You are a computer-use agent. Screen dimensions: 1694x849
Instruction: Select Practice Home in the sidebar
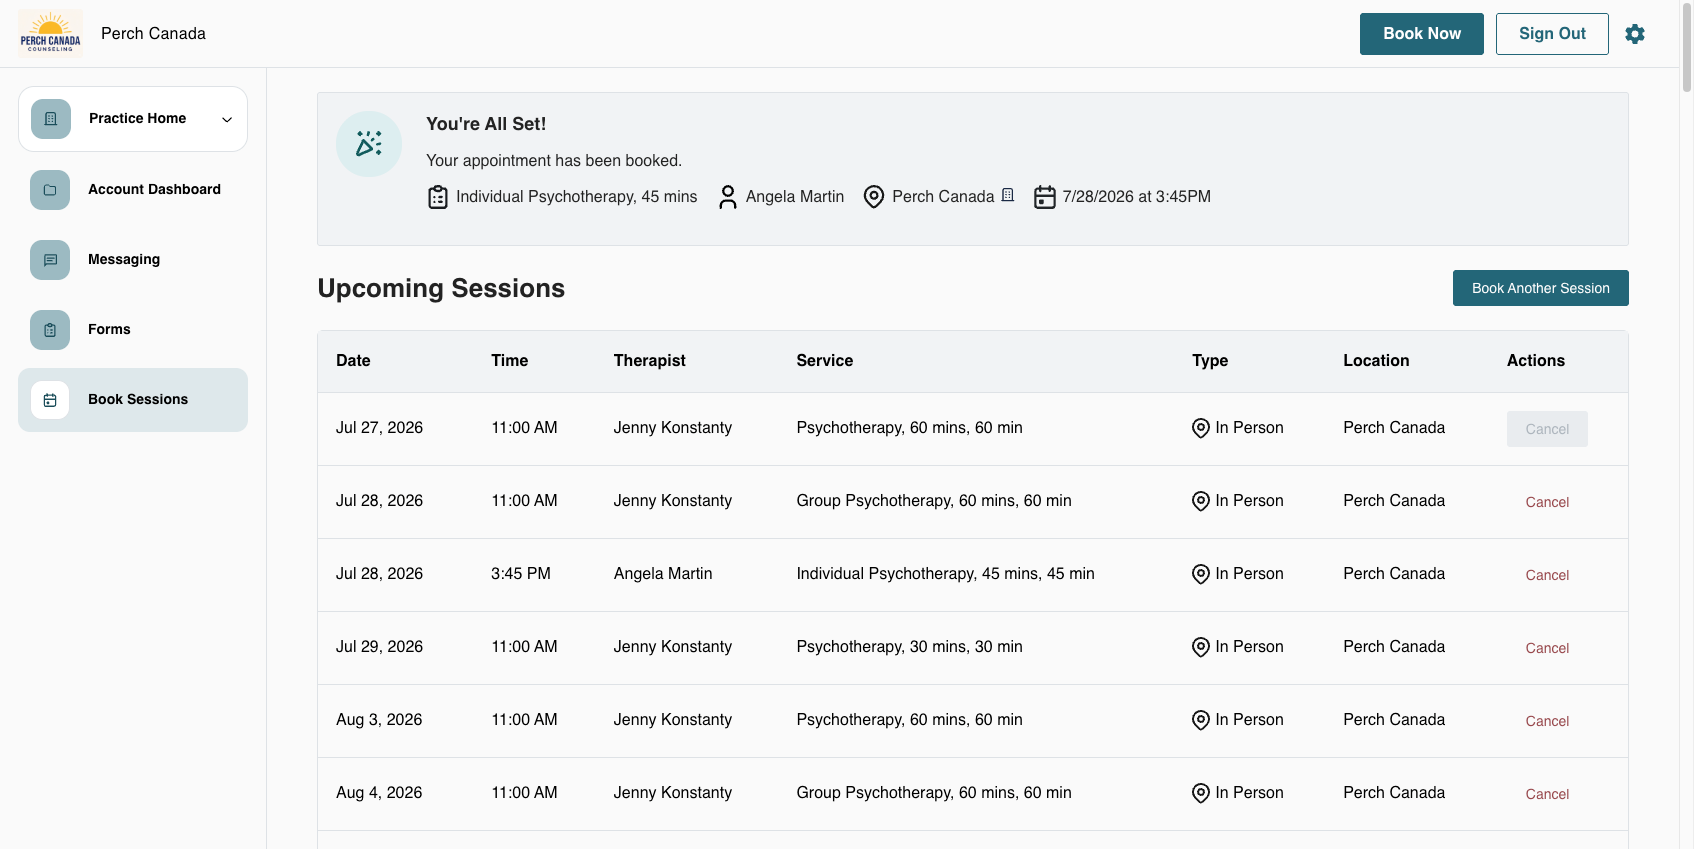[x=133, y=119]
